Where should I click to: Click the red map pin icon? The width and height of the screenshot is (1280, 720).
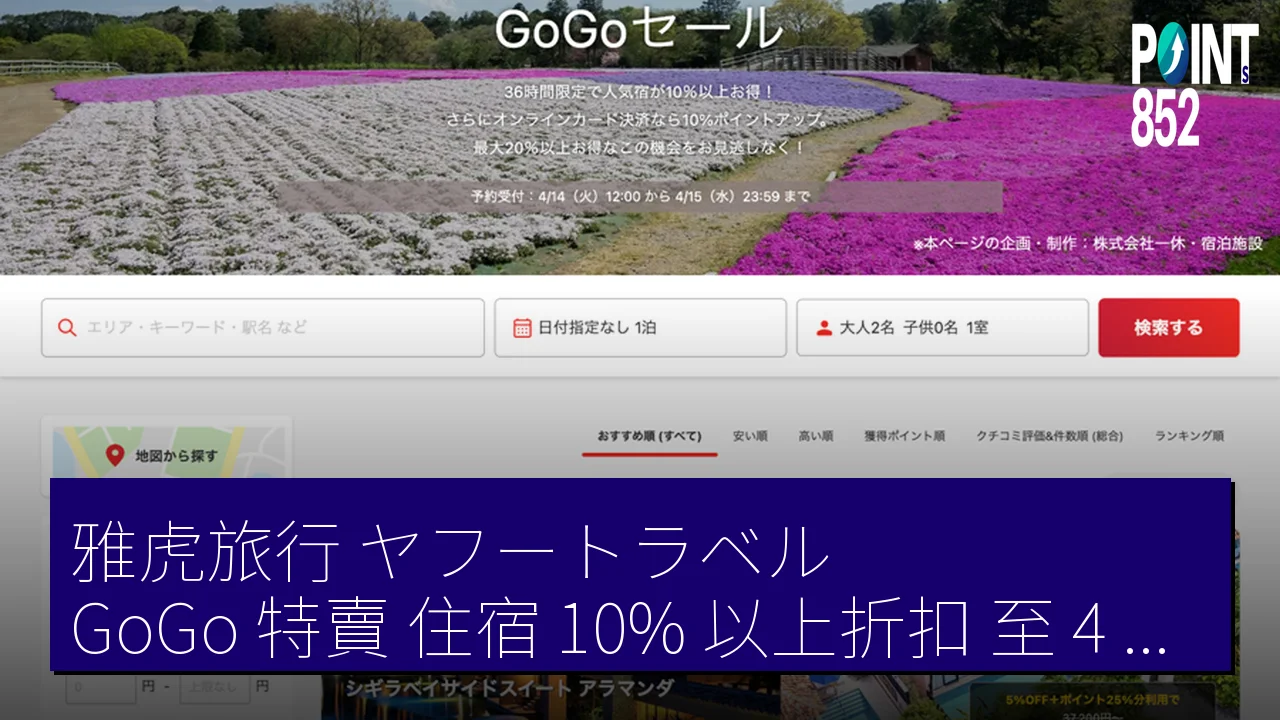click(115, 456)
